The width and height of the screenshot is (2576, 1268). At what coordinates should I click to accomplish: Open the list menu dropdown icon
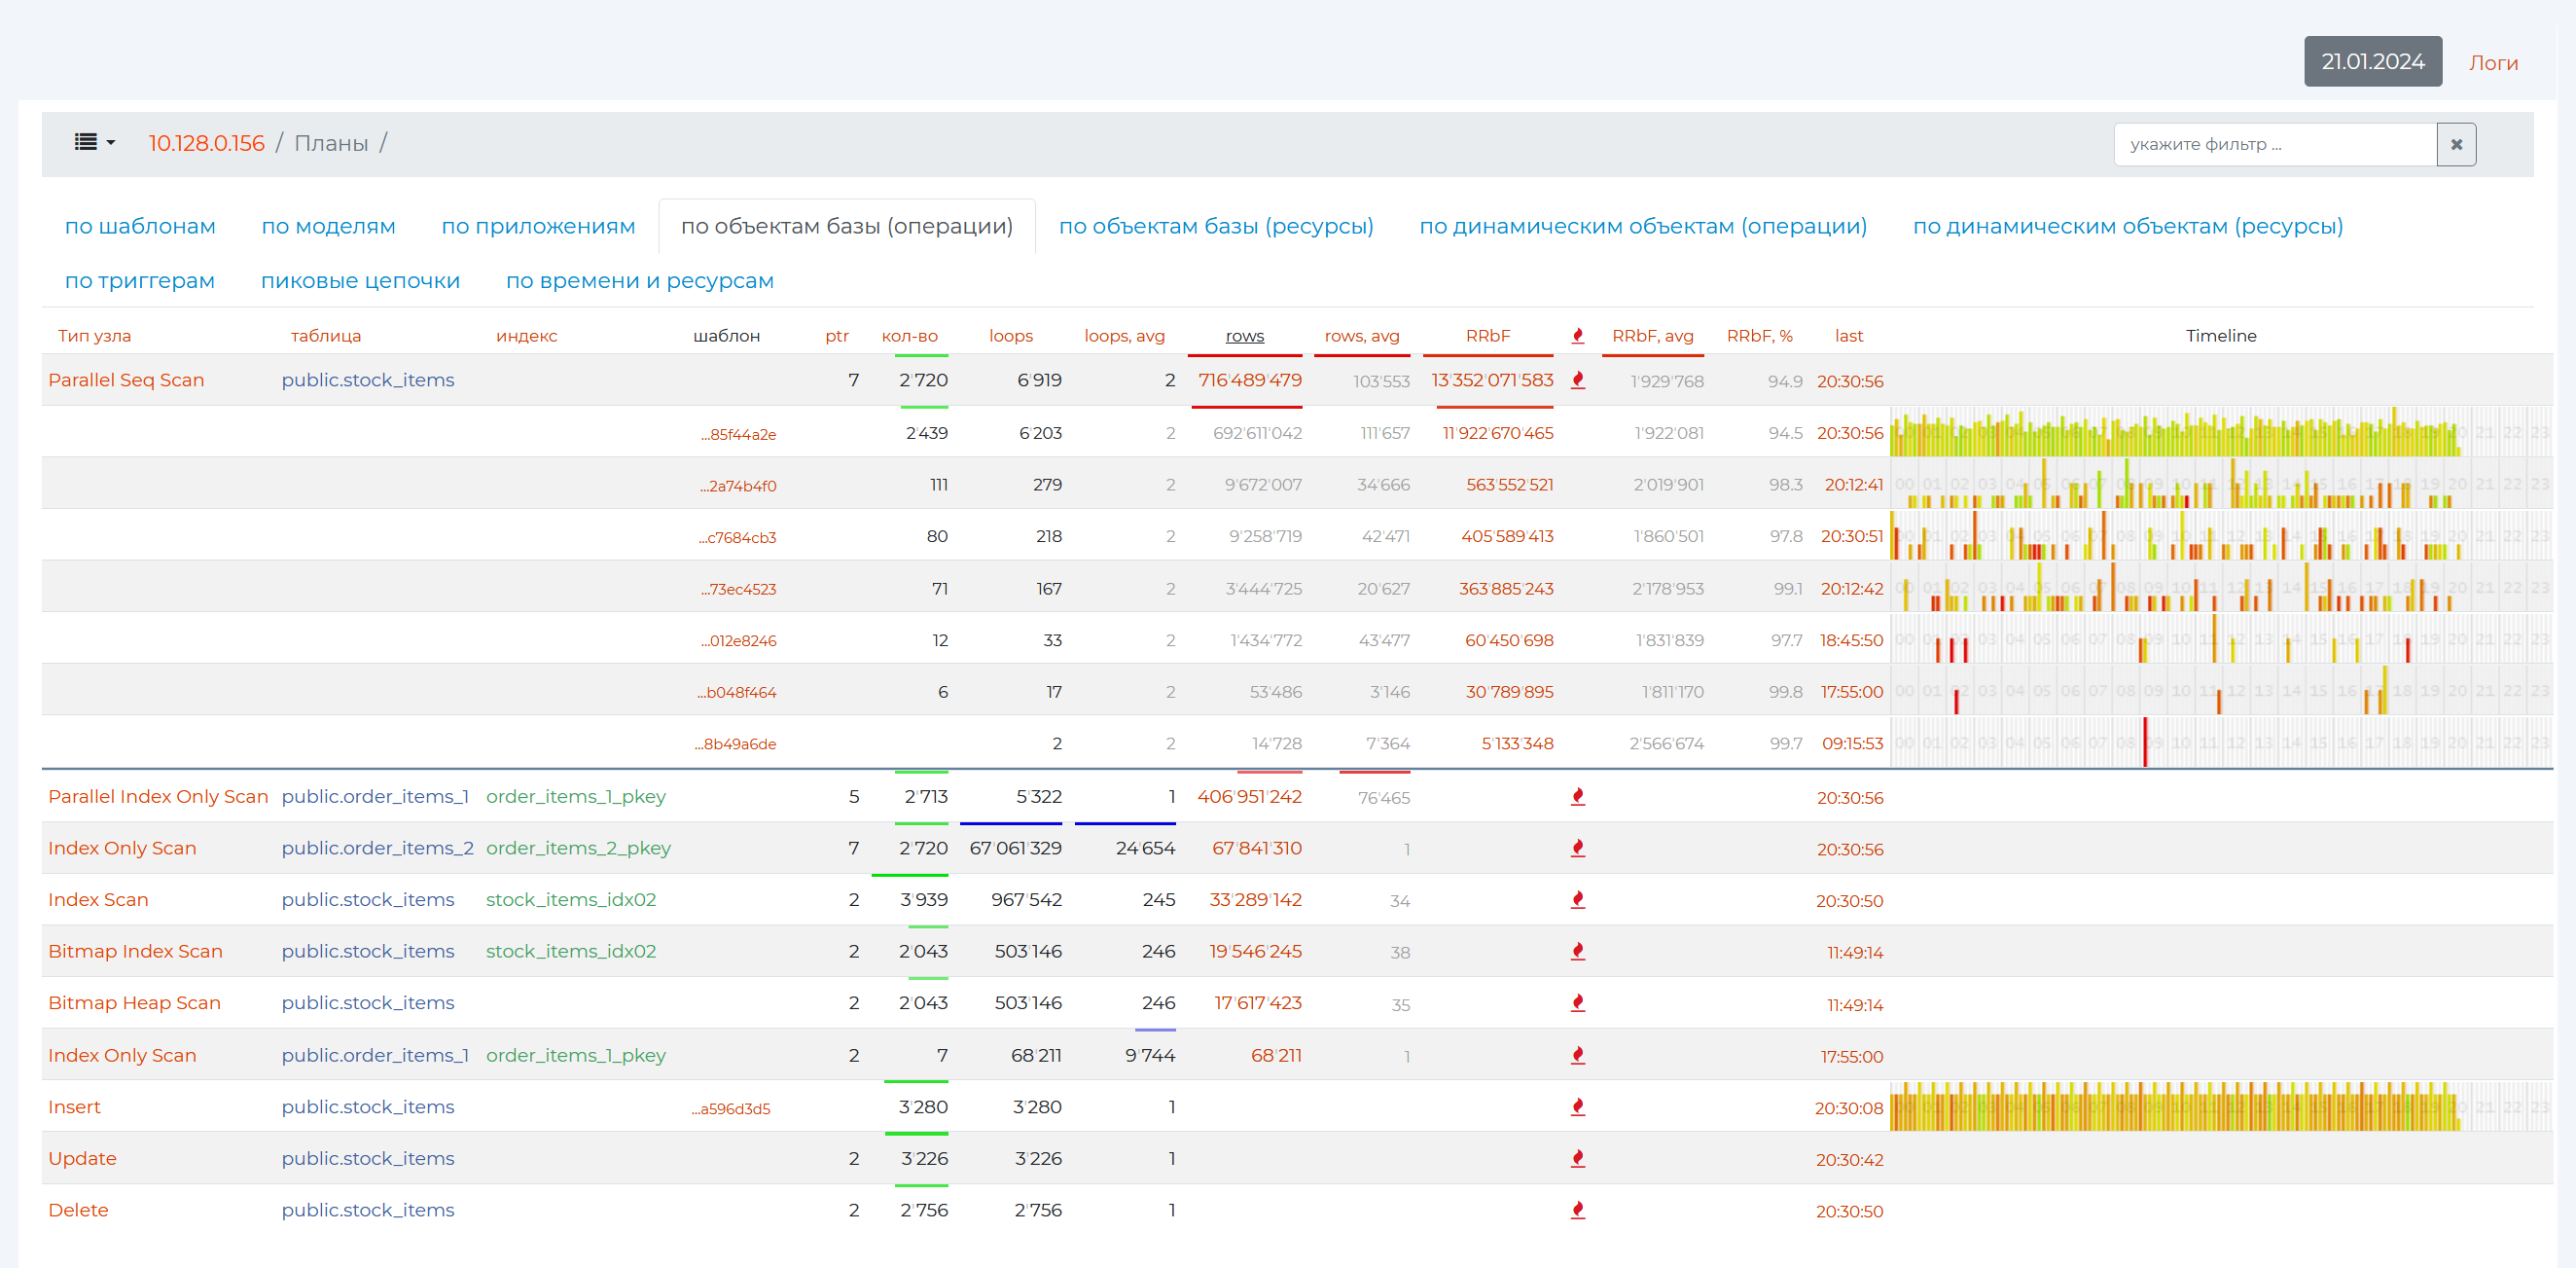point(94,143)
